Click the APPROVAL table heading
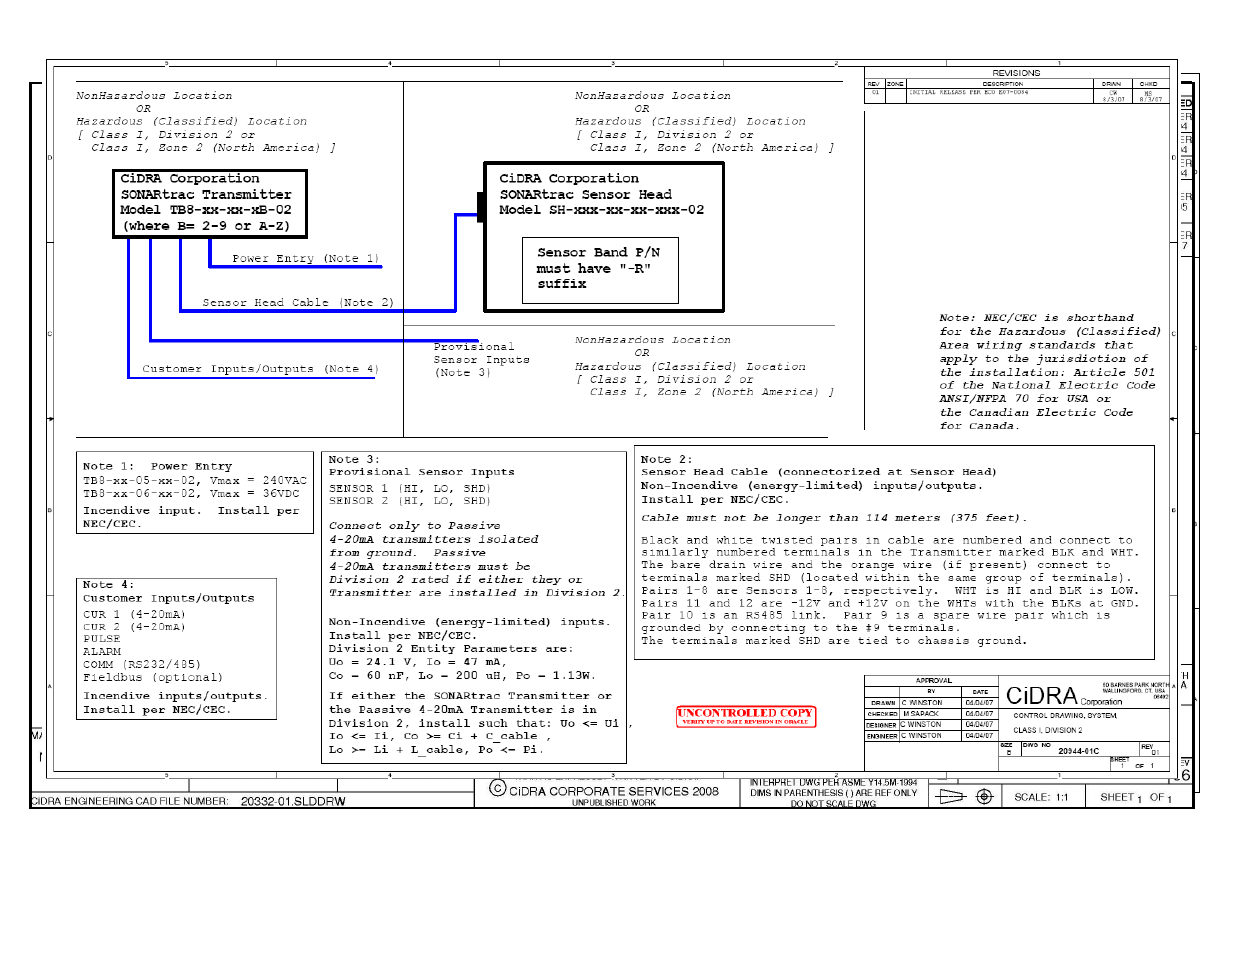The width and height of the screenshot is (1235, 954). tap(933, 680)
